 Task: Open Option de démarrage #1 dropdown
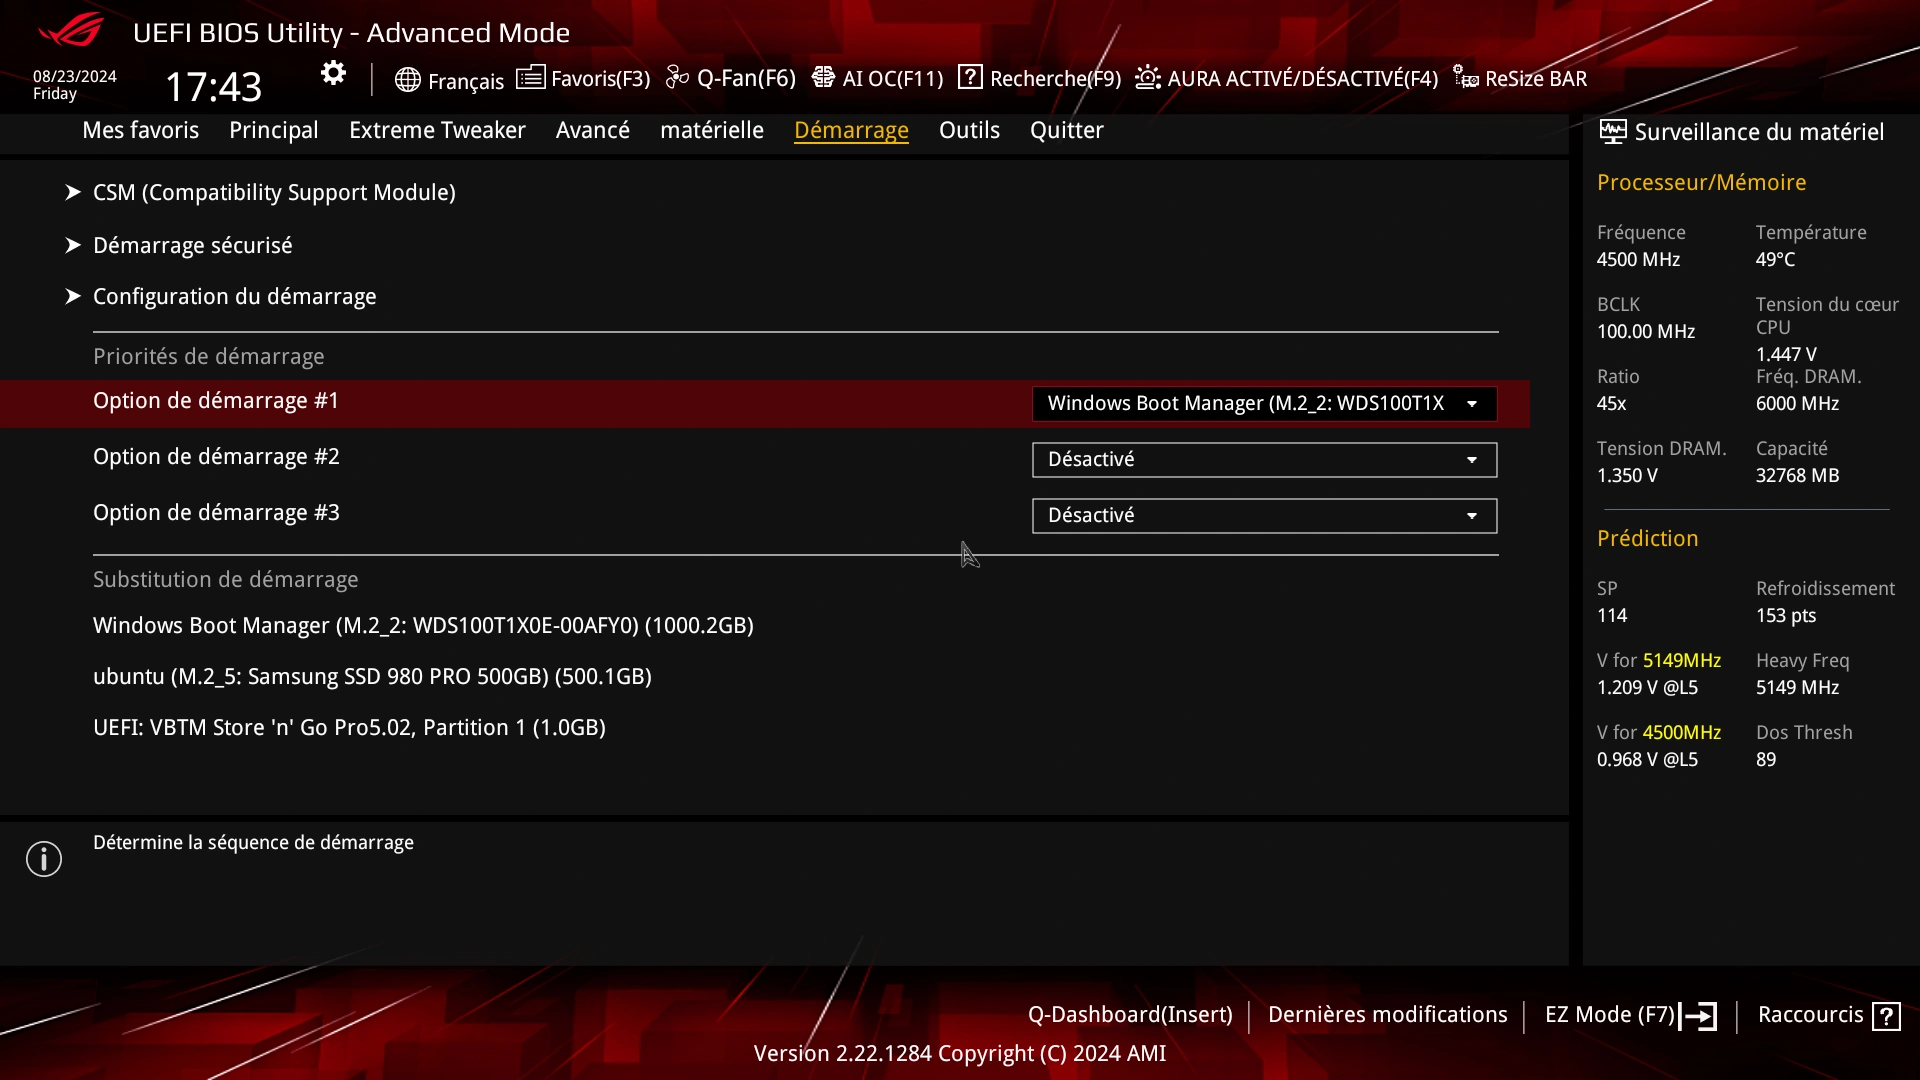1264,403
